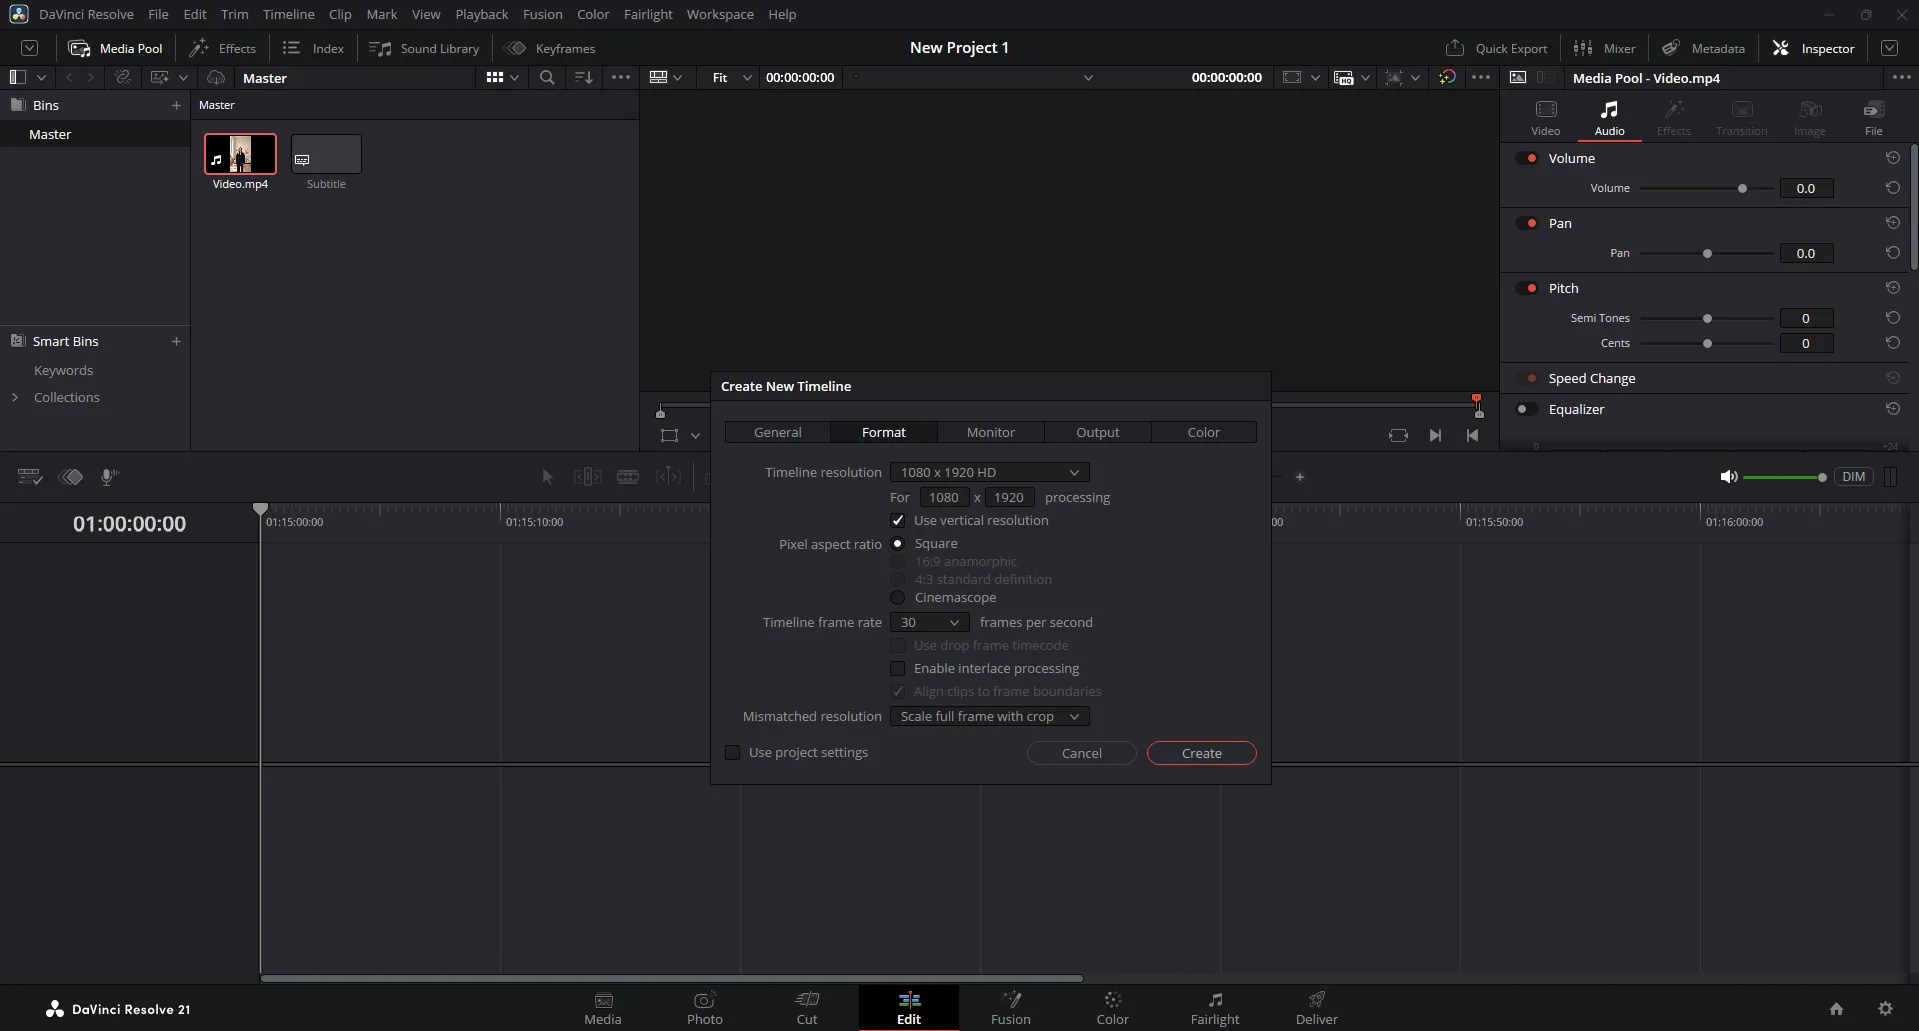1919x1031 pixels.
Task: Open the Output tab in dialog
Action: click(x=1098, y=432)
